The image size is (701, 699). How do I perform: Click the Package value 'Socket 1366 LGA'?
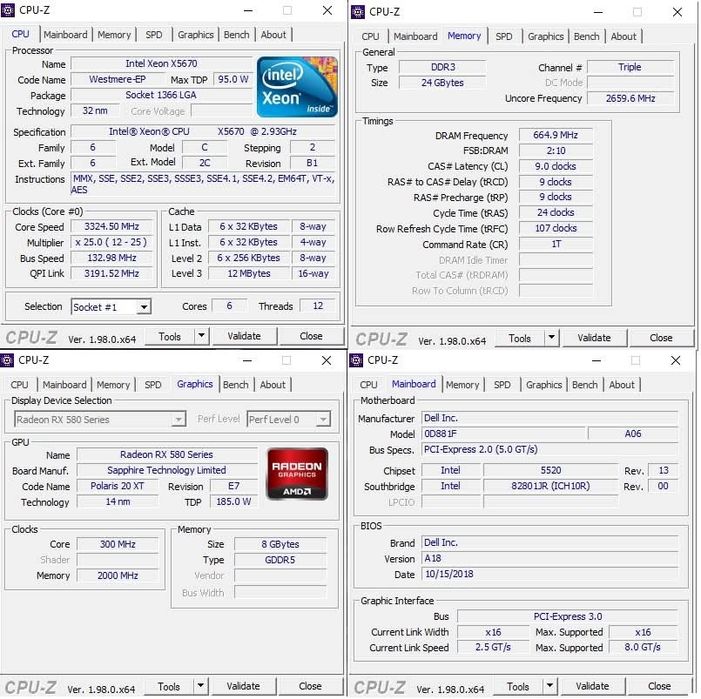161,95
